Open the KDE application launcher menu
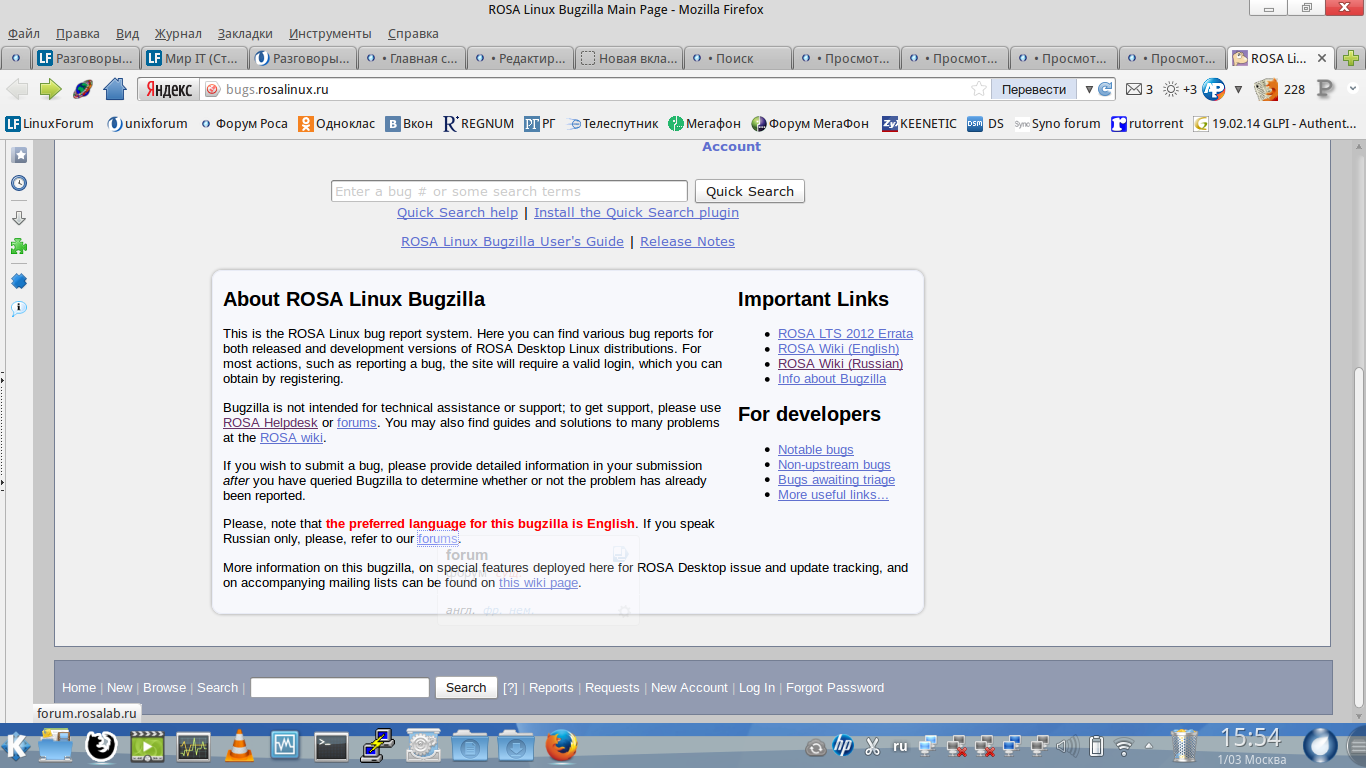This screenshot has width=1366, height=768. [x=16, y=746]
